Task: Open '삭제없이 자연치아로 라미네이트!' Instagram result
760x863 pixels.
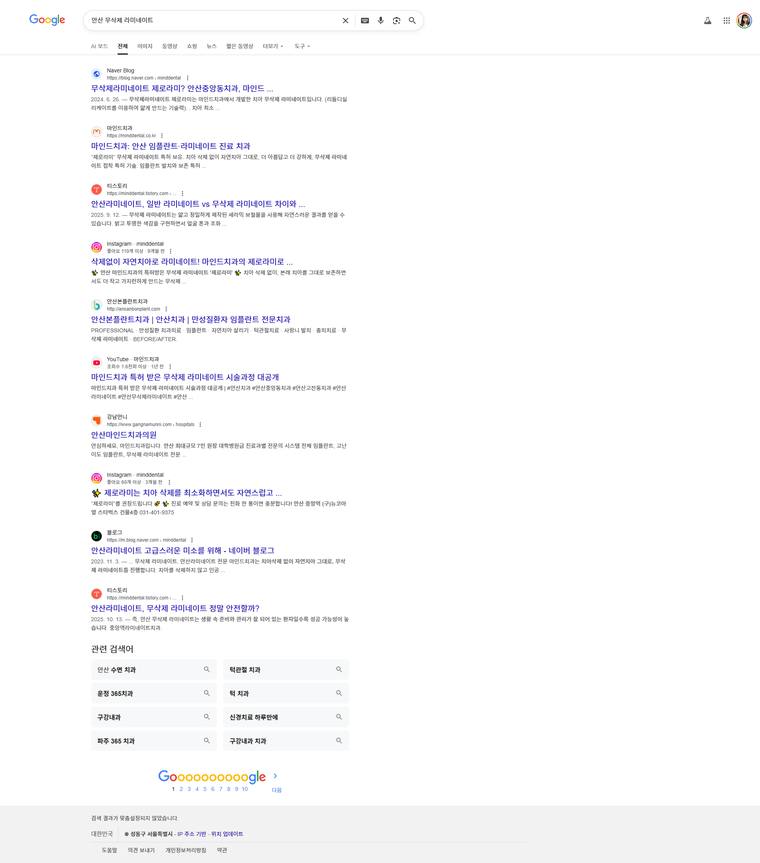Action: pyautogui.click(x=192, y=261)
